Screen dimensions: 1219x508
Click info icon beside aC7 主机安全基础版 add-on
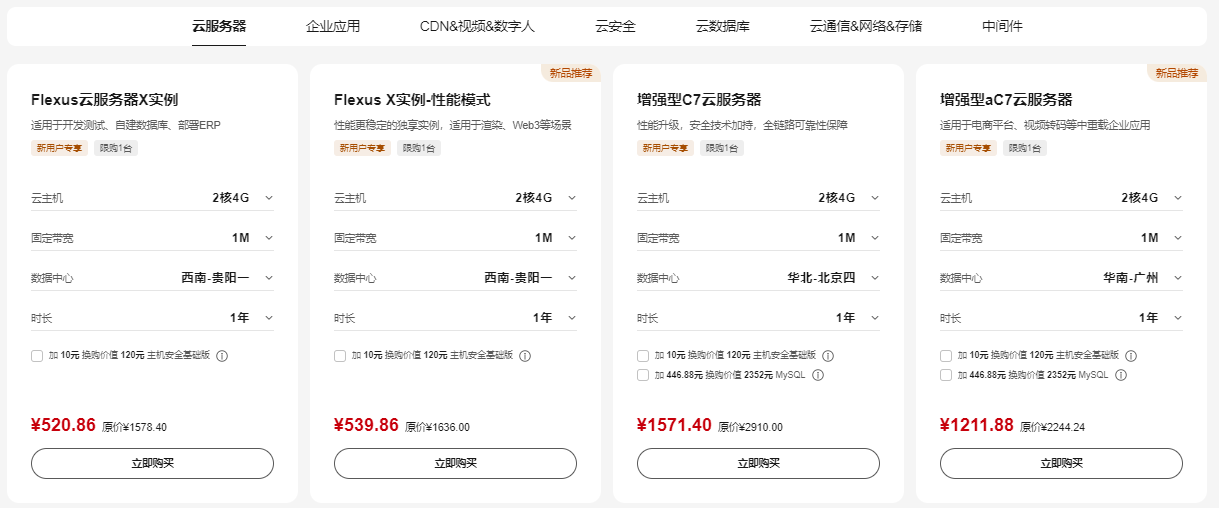click(x=1131, y=355)
